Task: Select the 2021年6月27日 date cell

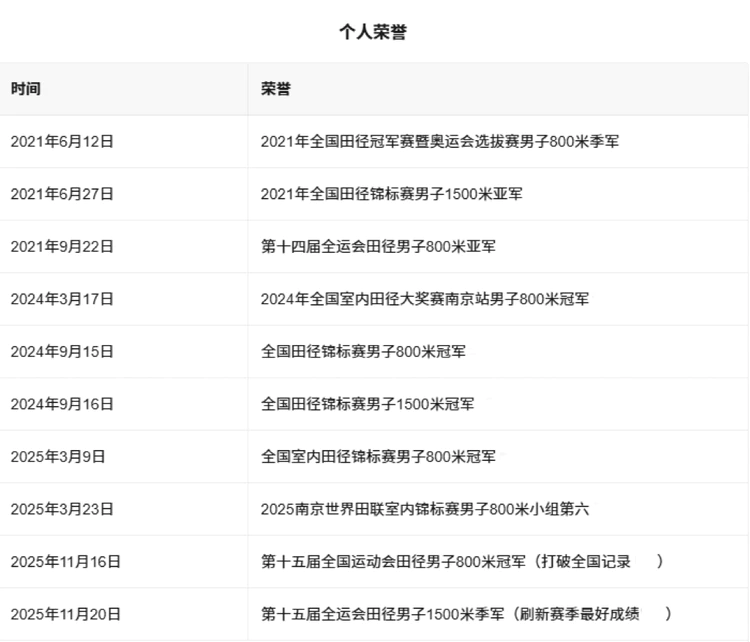Action: coord(62,194)
